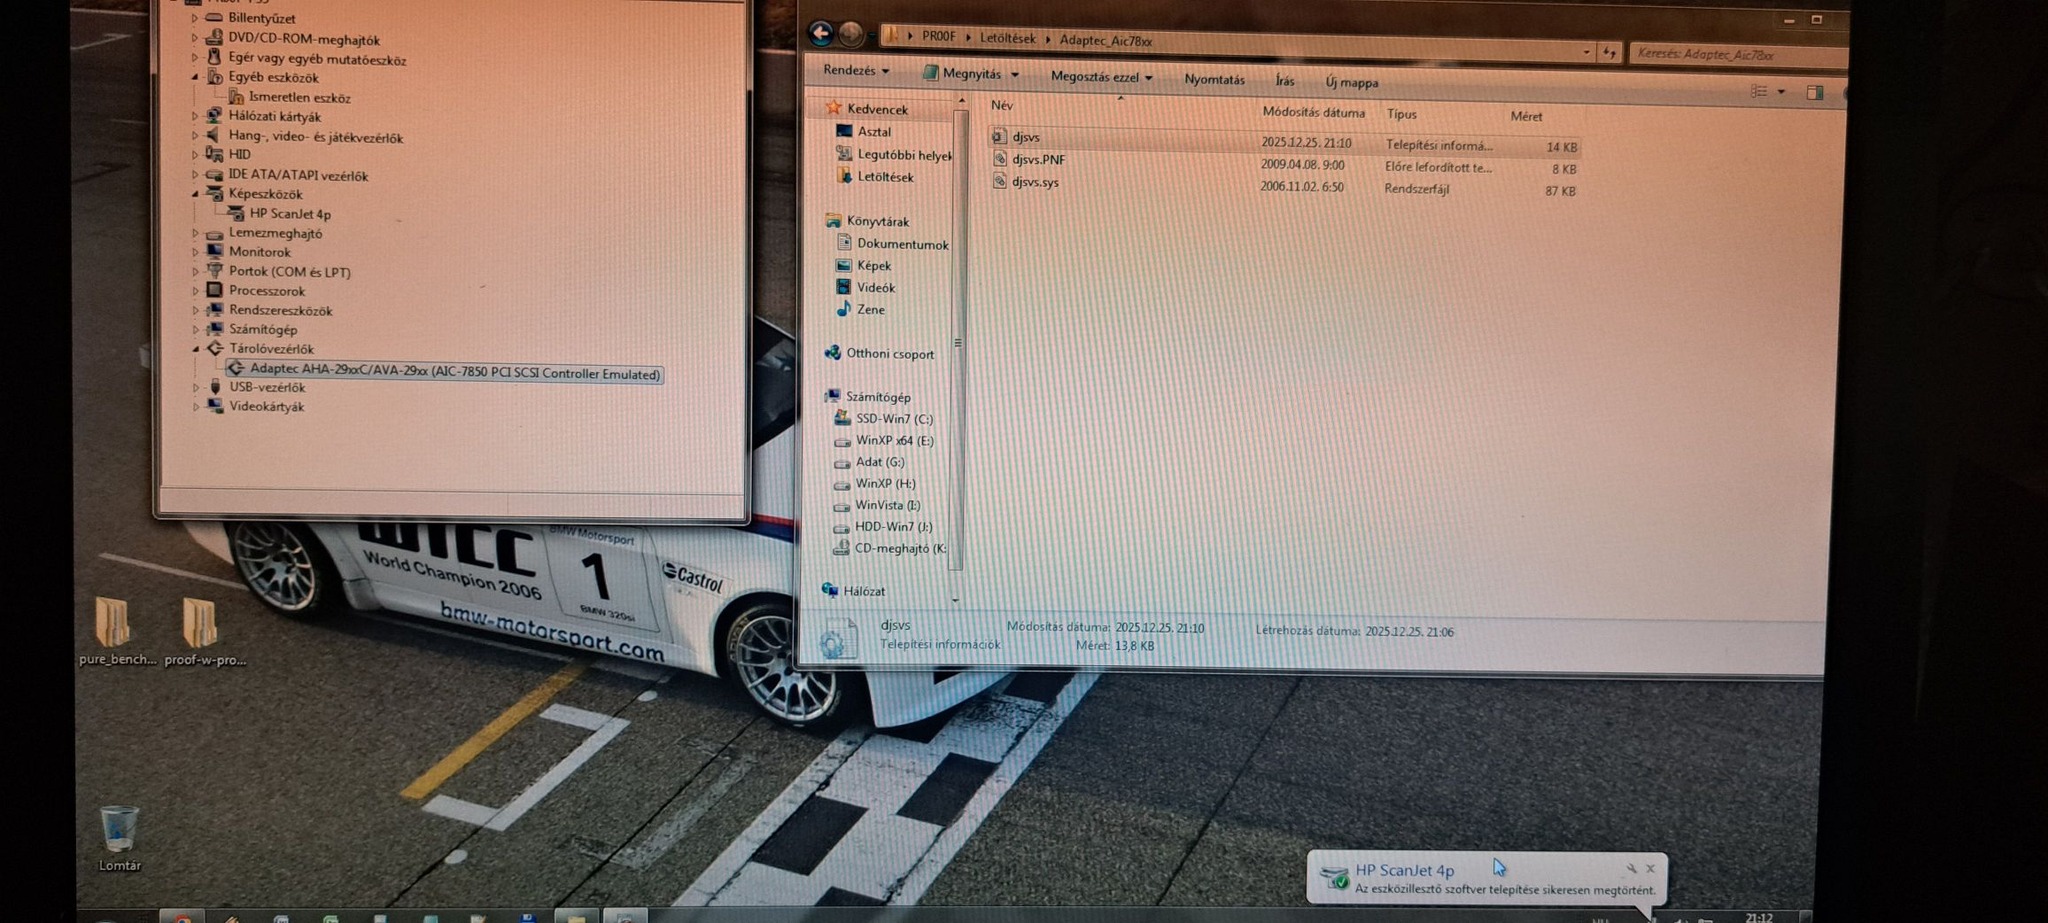Collapse the Tárolóvezérlők node
Viewport: 2048px width, 923px height.
(x=195, y=348)
